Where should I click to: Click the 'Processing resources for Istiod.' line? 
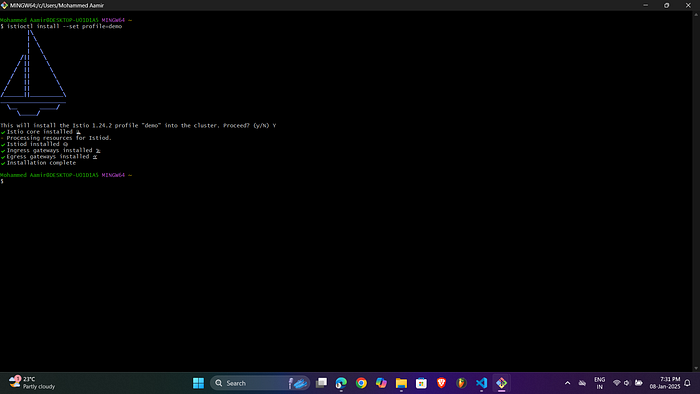click(x=56, y=138)
